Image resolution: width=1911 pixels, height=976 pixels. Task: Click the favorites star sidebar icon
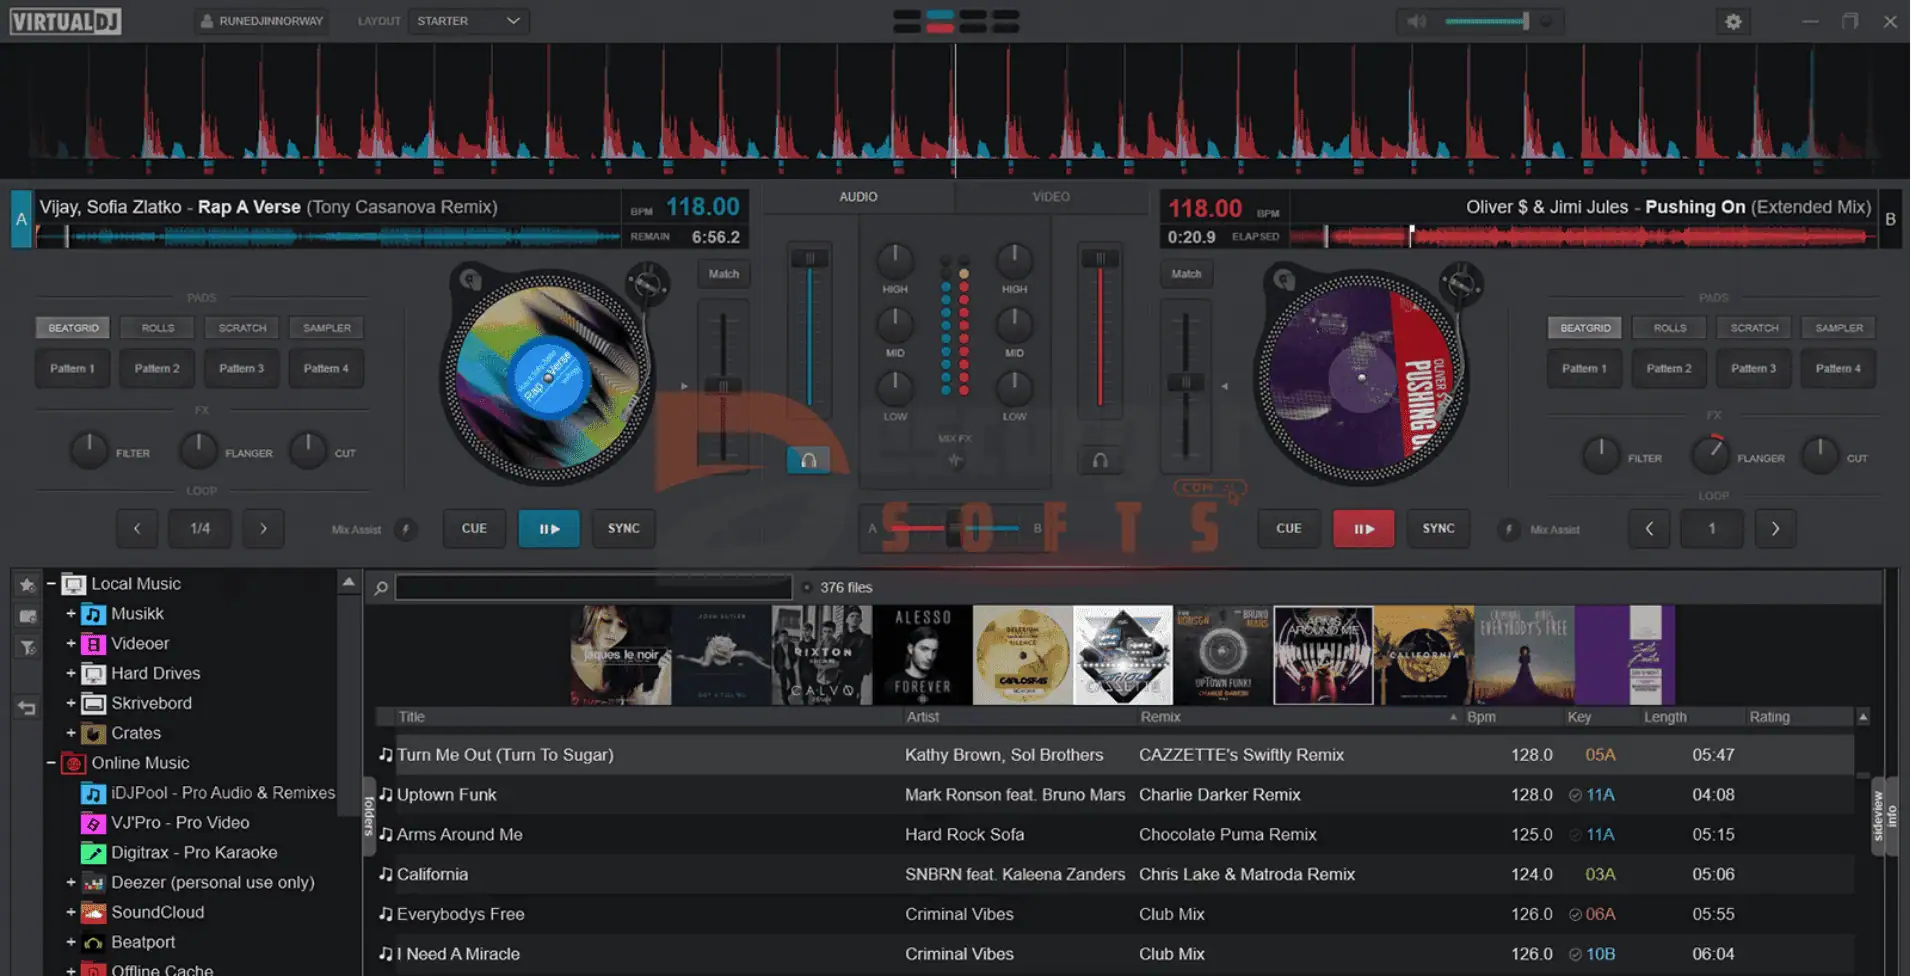tap(27, 584)
